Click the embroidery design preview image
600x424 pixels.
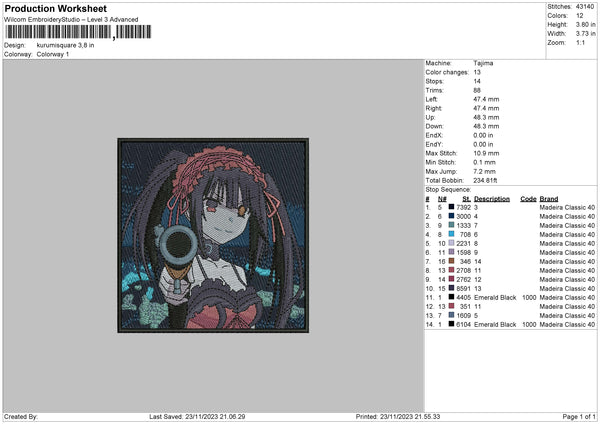tap(213, 235)
